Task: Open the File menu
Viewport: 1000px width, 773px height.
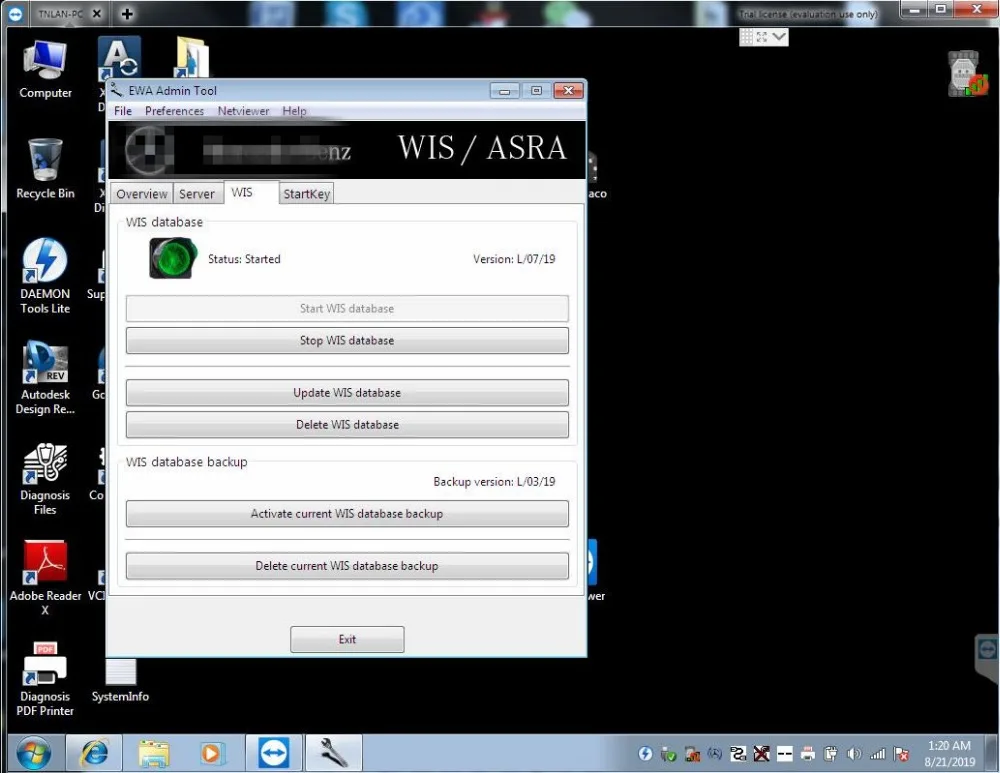Action: point(122,111)
